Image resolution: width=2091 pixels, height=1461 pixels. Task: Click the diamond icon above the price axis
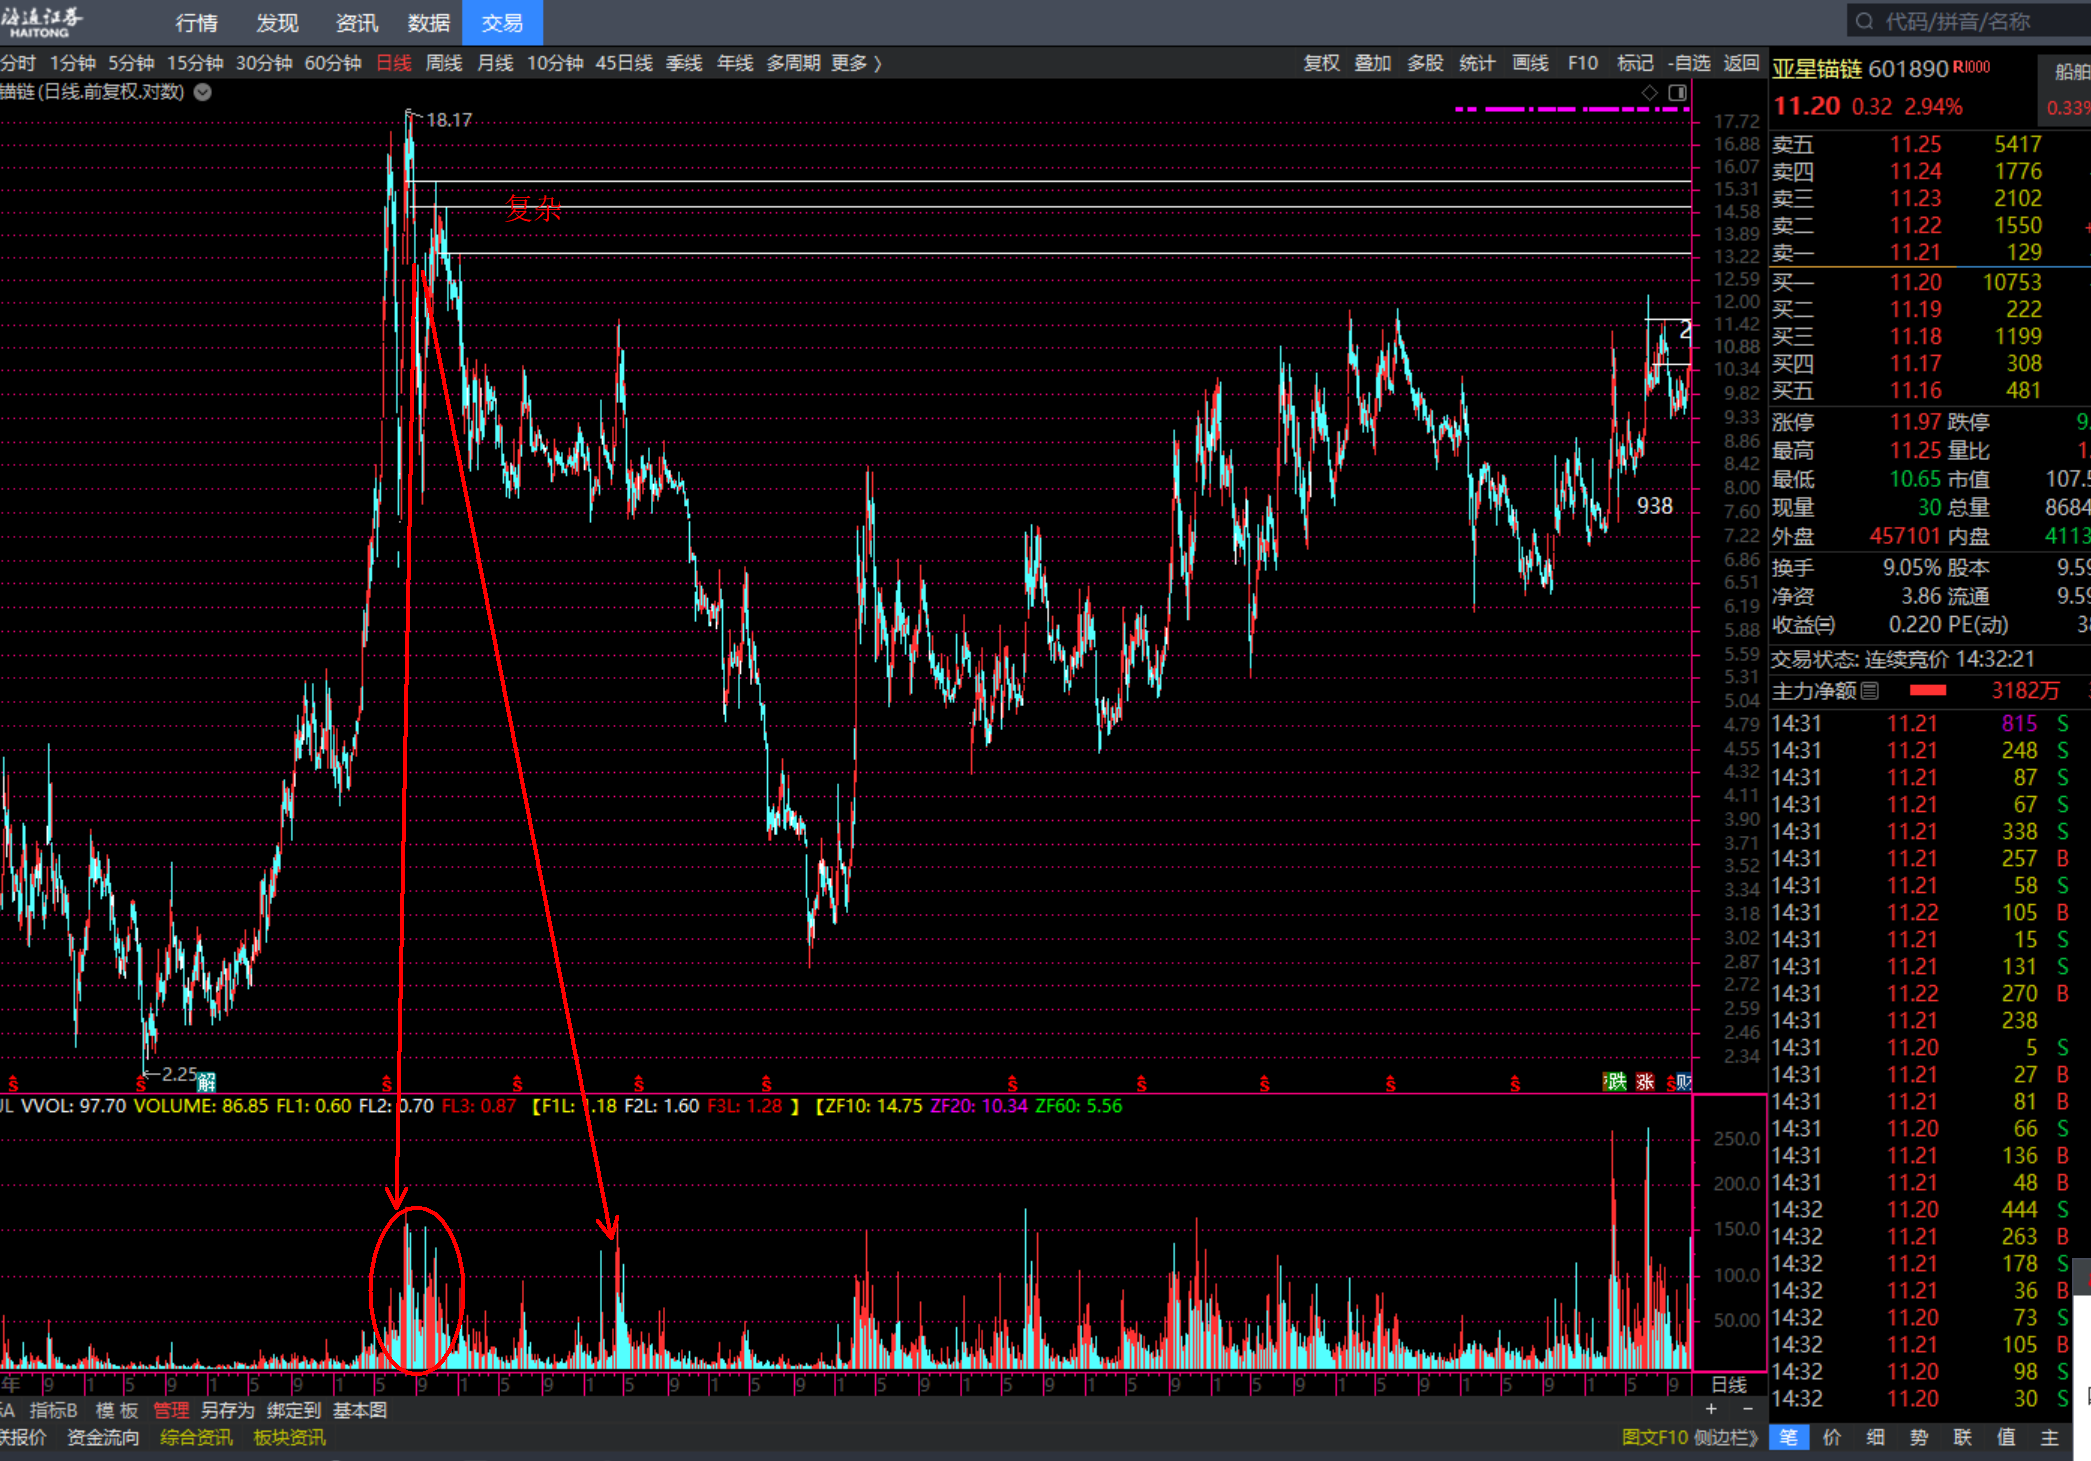coord(1650,93)
